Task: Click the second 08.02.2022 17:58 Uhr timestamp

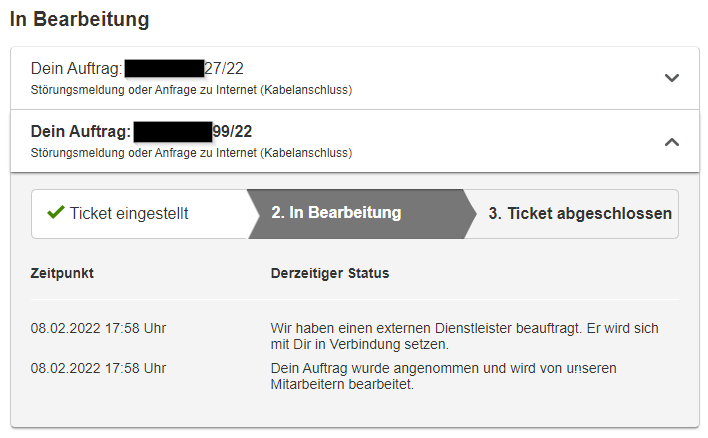Action: [x=98, y=368]
